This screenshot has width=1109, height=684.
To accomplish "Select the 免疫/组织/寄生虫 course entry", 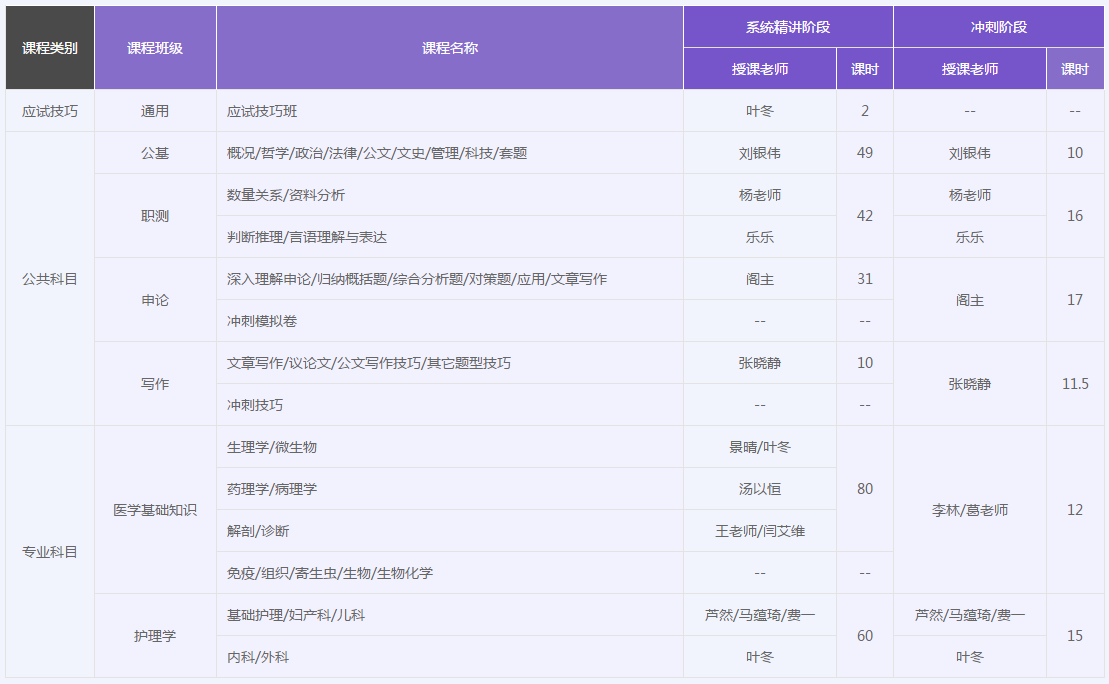I will click(x=330, y=573).
